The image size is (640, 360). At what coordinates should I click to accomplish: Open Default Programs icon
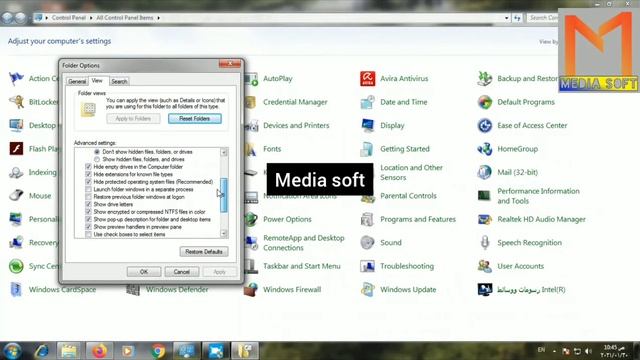pos(485,102)
